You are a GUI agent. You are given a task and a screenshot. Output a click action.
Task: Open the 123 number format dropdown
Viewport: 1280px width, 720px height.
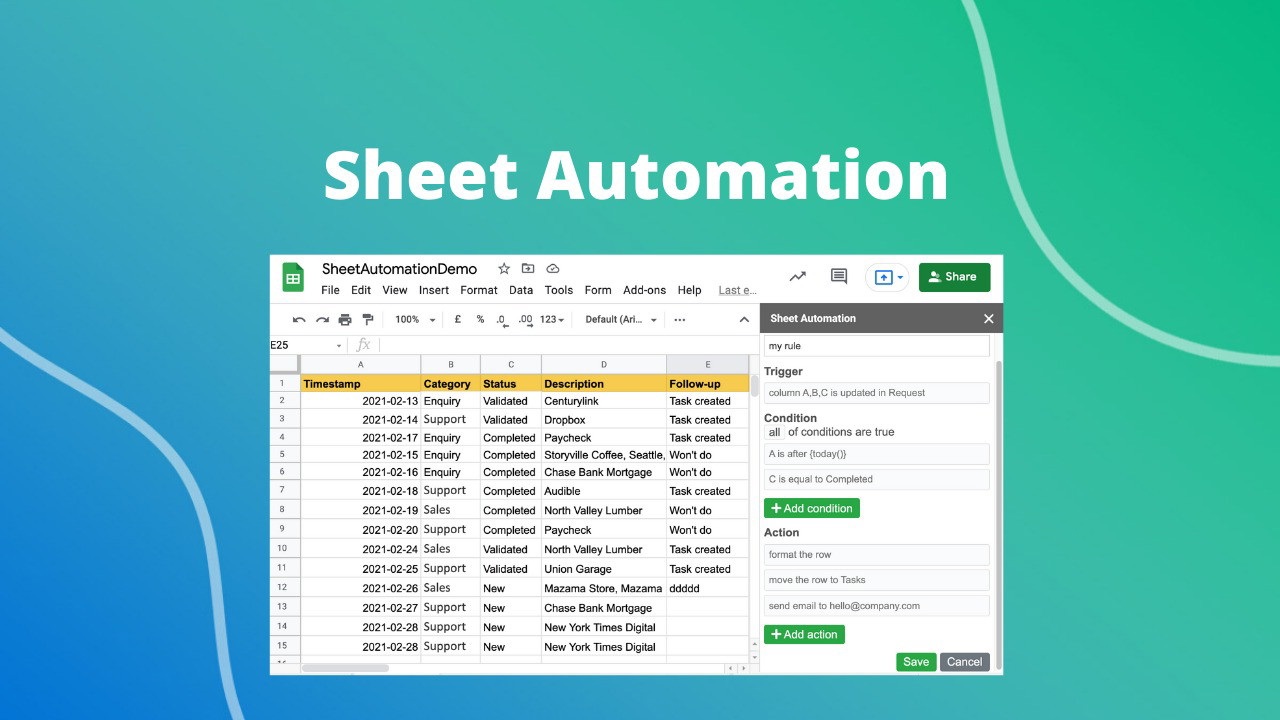pos(553,320)
